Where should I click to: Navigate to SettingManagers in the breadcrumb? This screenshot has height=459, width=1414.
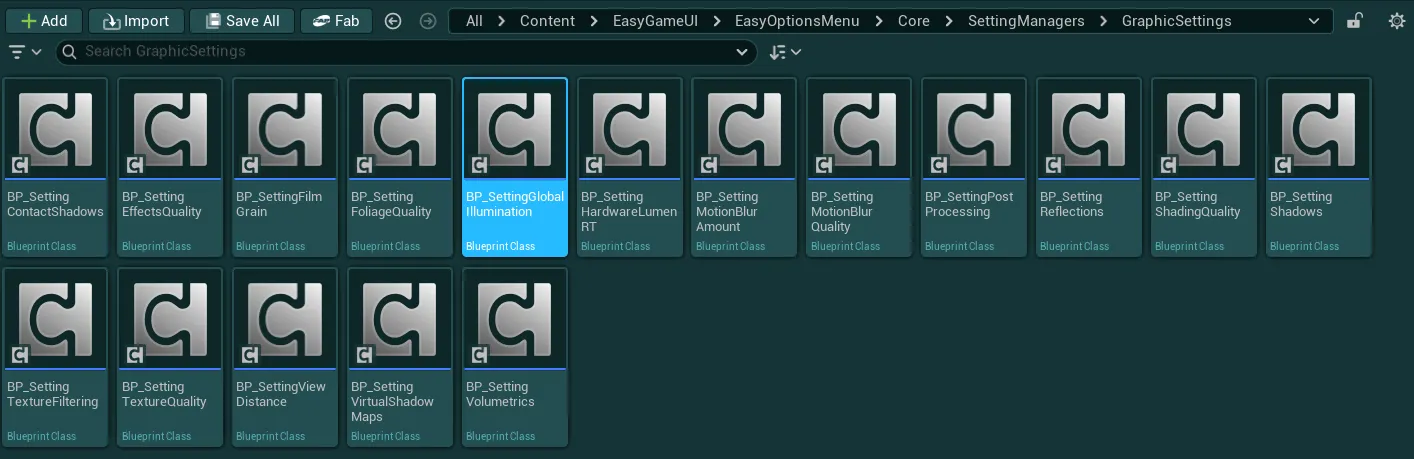tap(1026, 21)
